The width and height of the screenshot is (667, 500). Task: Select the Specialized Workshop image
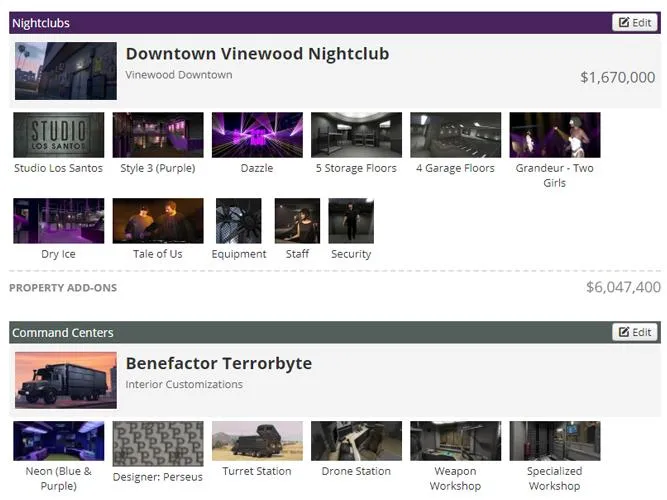555,441
